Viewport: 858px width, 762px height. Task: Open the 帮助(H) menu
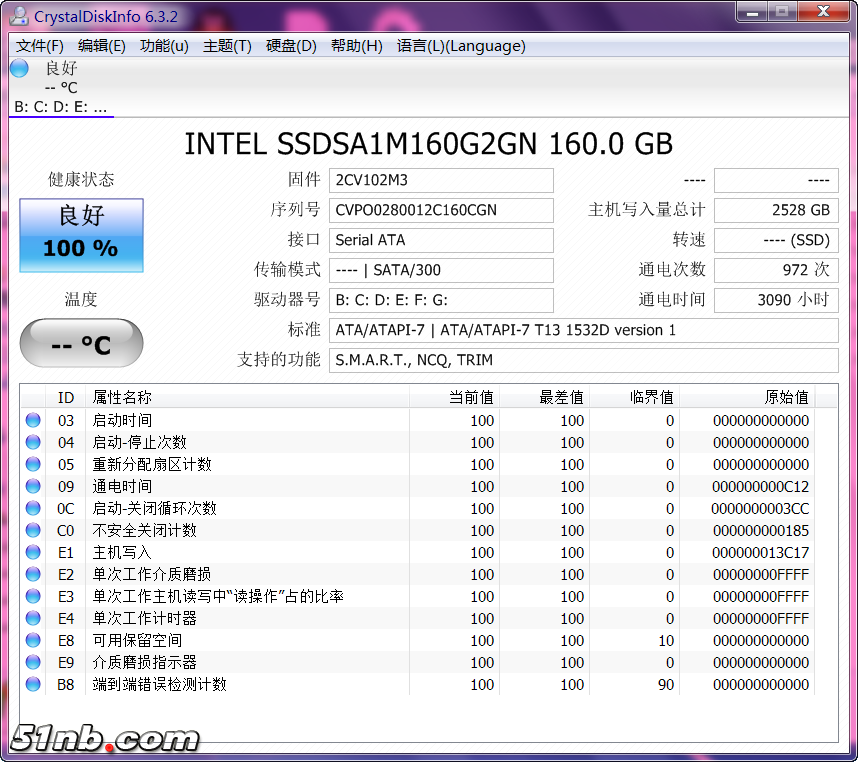[357, 46]
